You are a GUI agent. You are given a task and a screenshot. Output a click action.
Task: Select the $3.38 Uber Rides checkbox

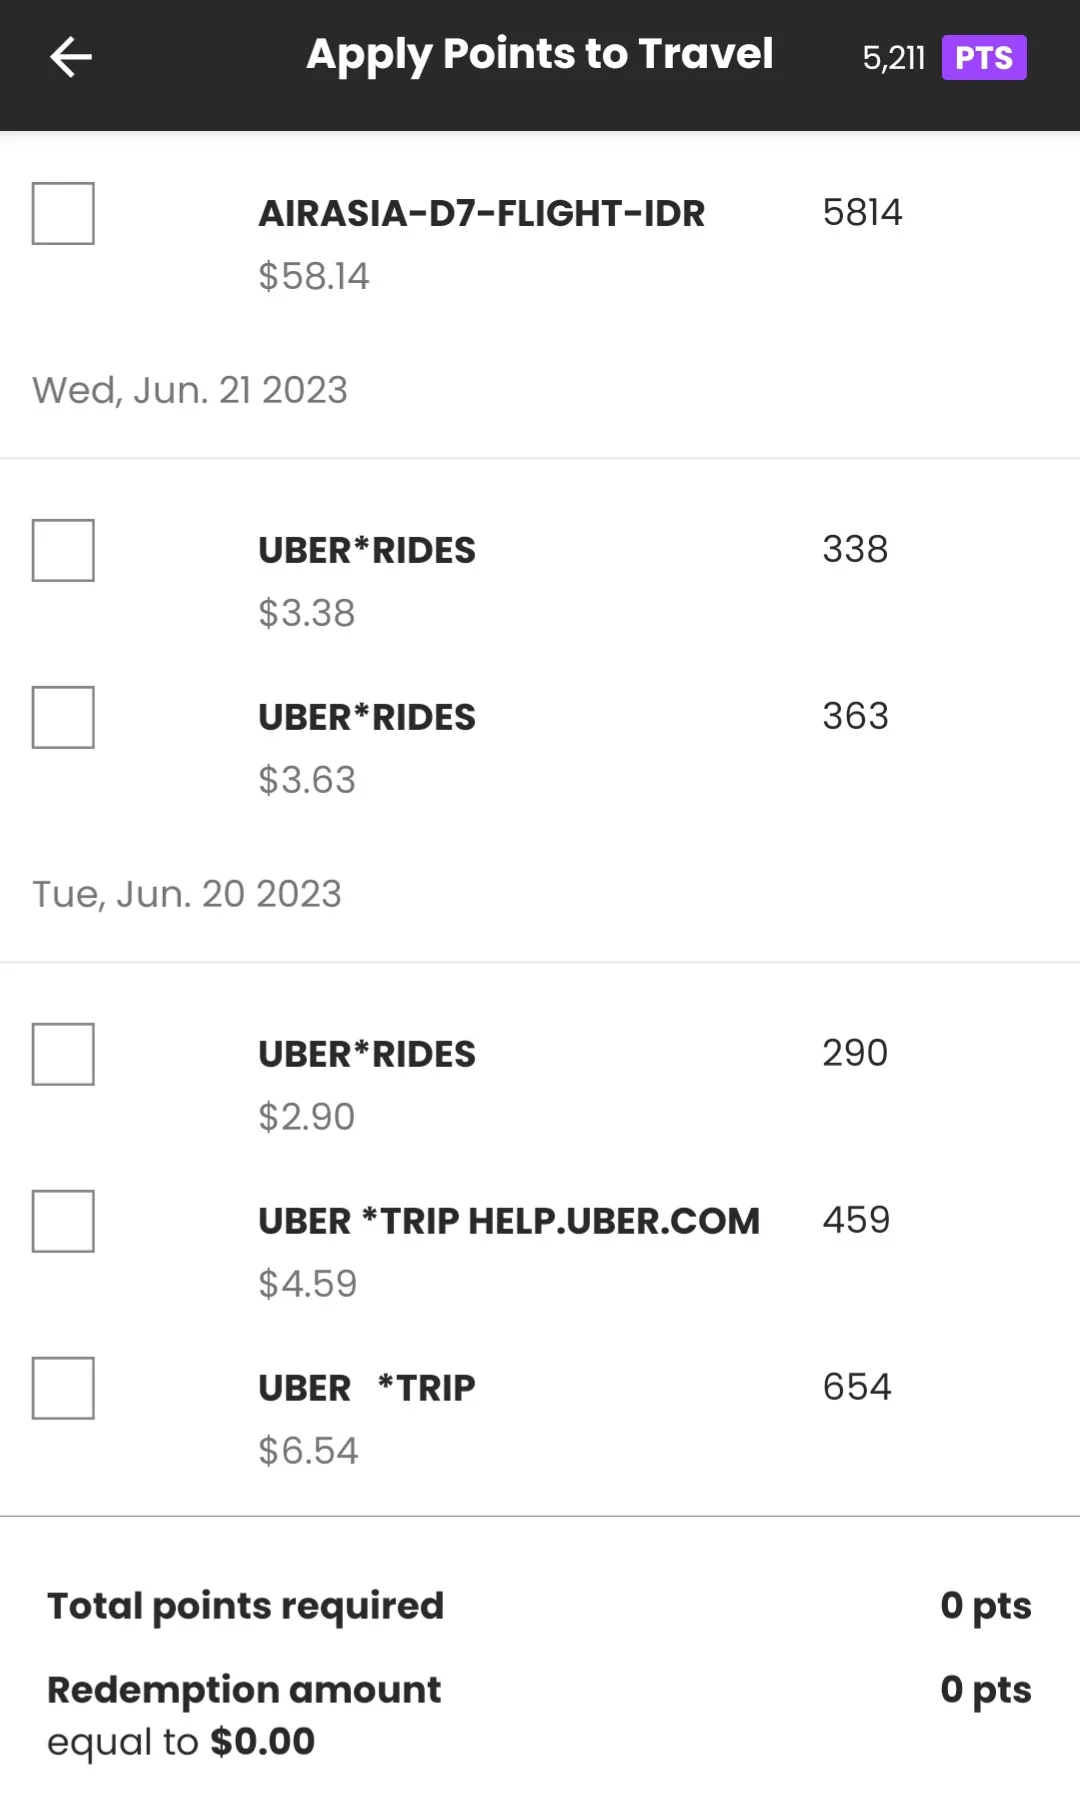coord(63,550)
